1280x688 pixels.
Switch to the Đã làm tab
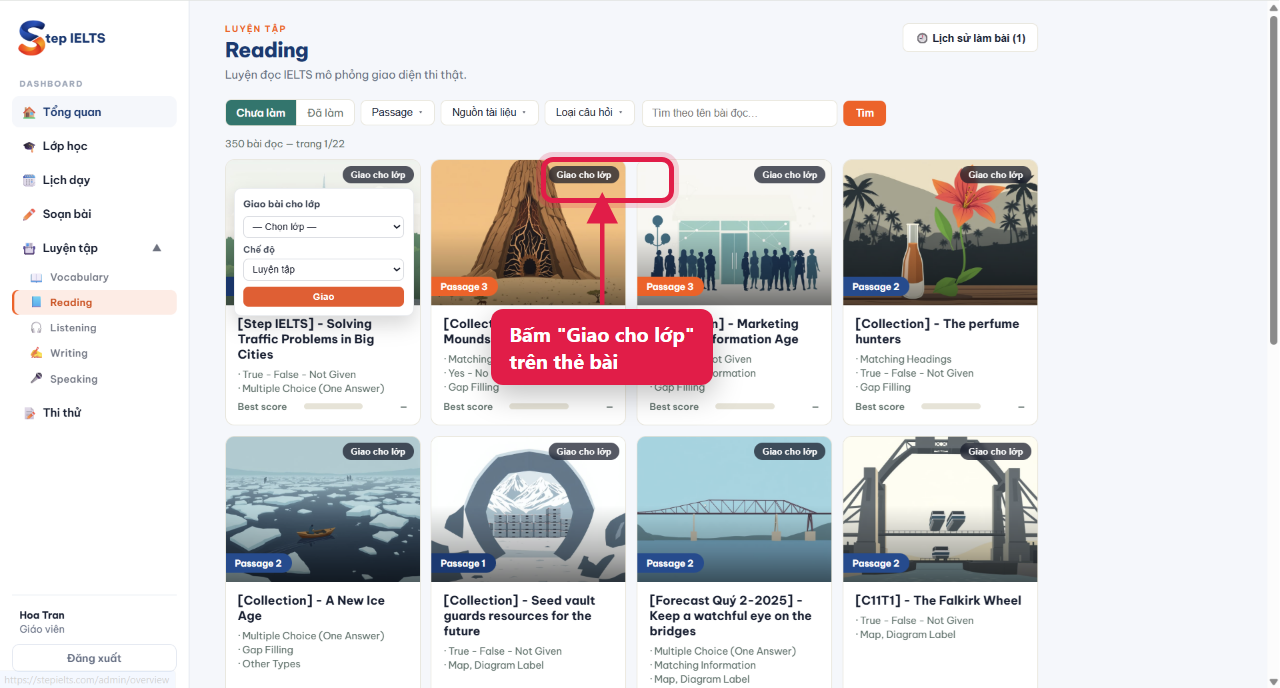click(325, 113)
